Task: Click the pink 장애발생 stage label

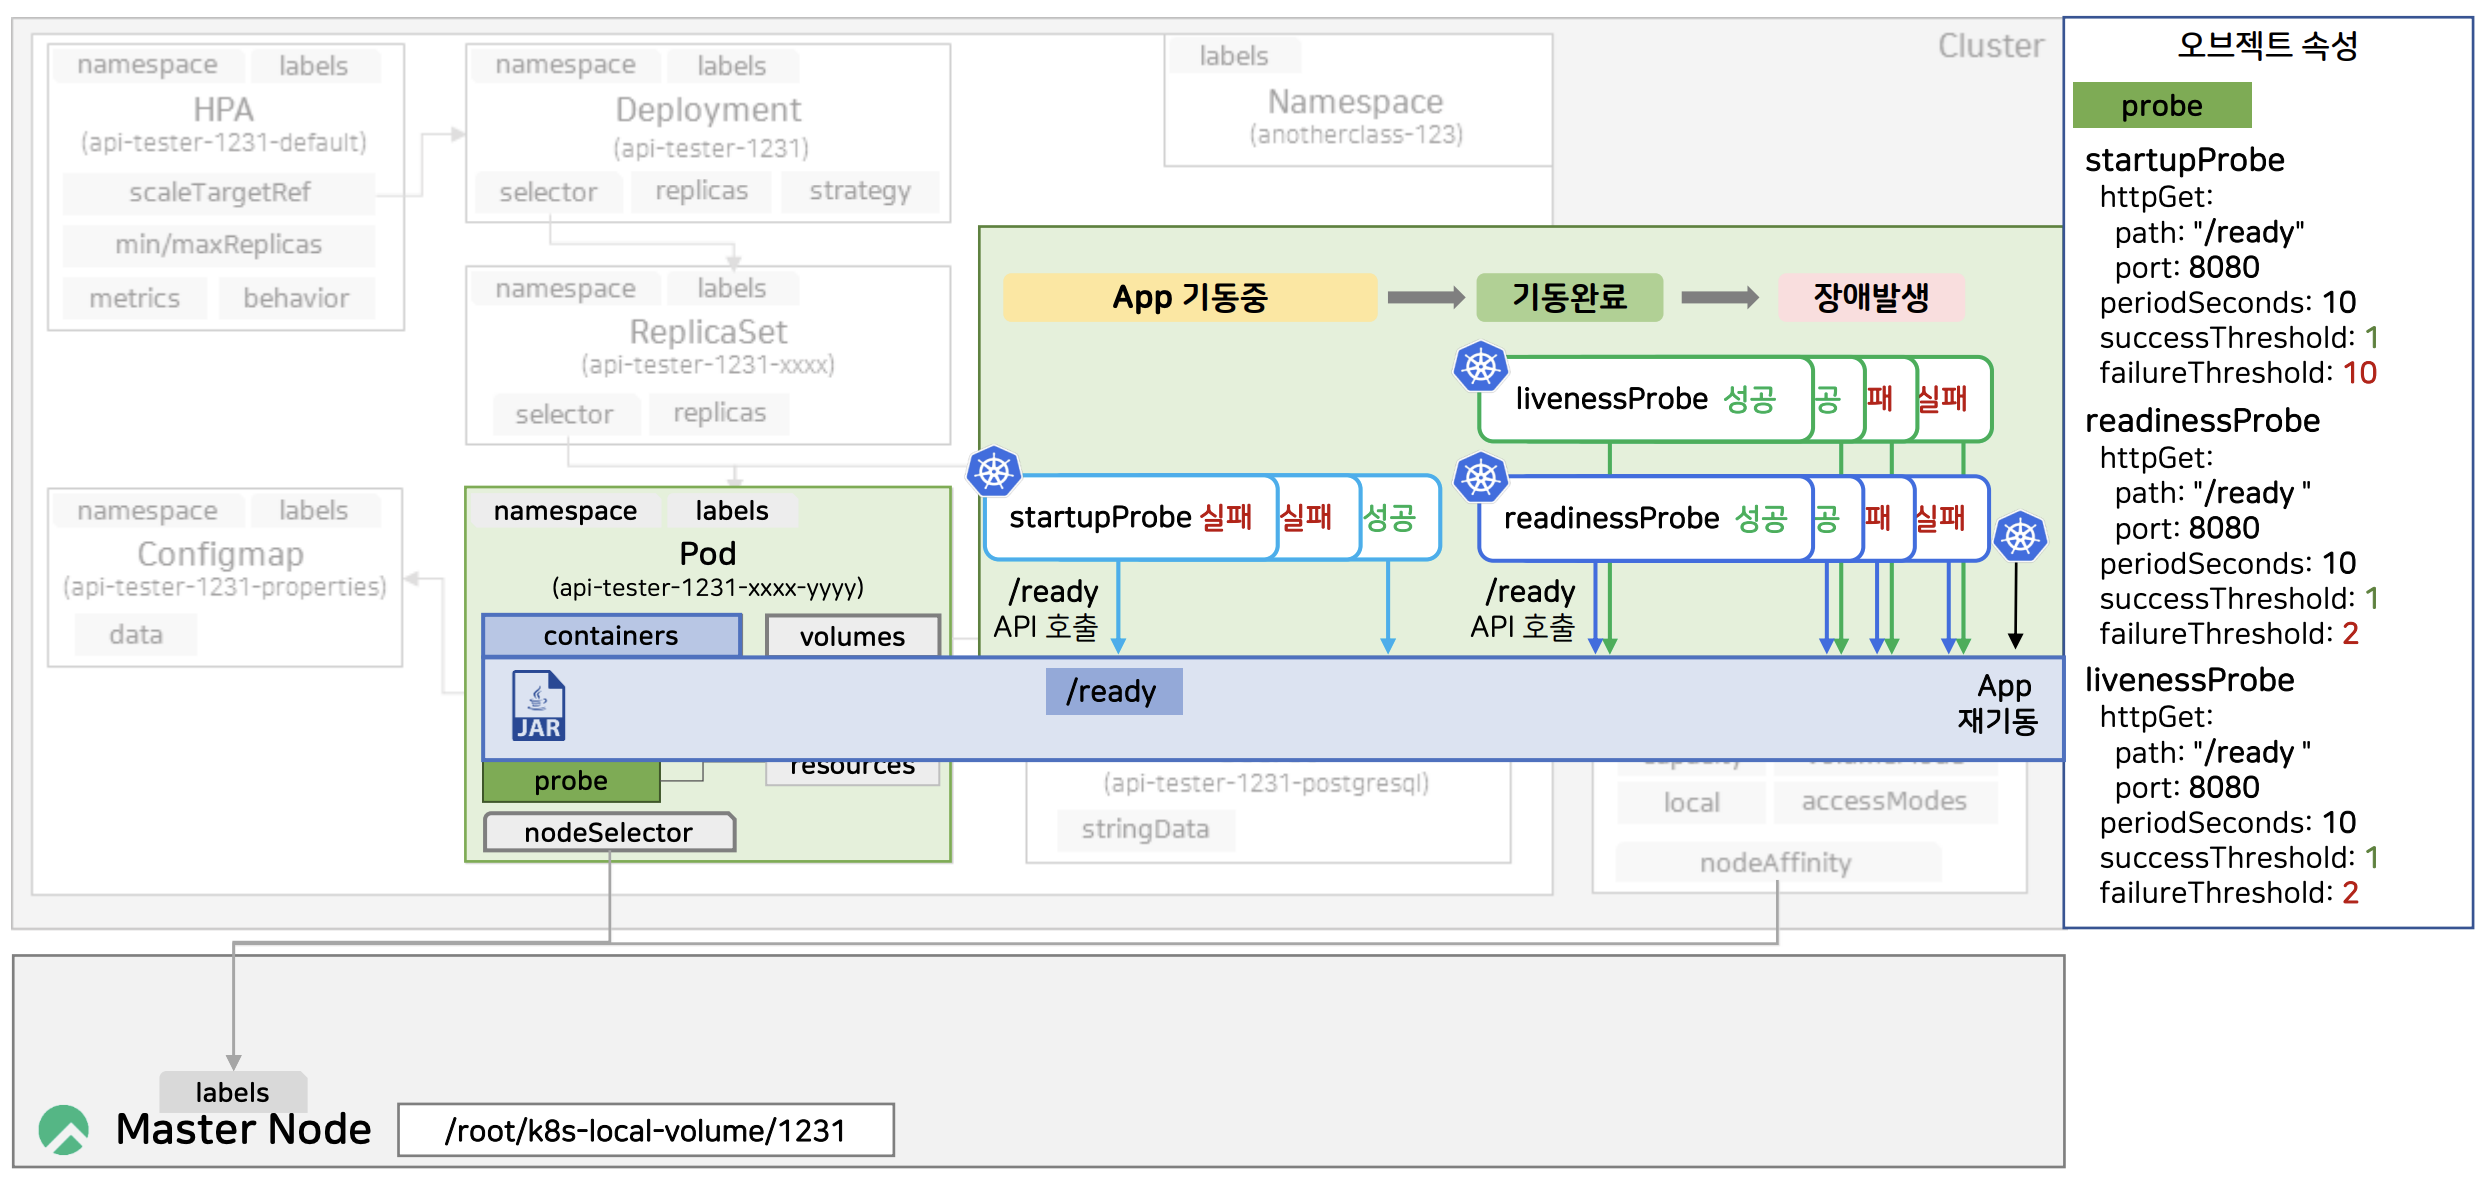Action: point(1871,297)
